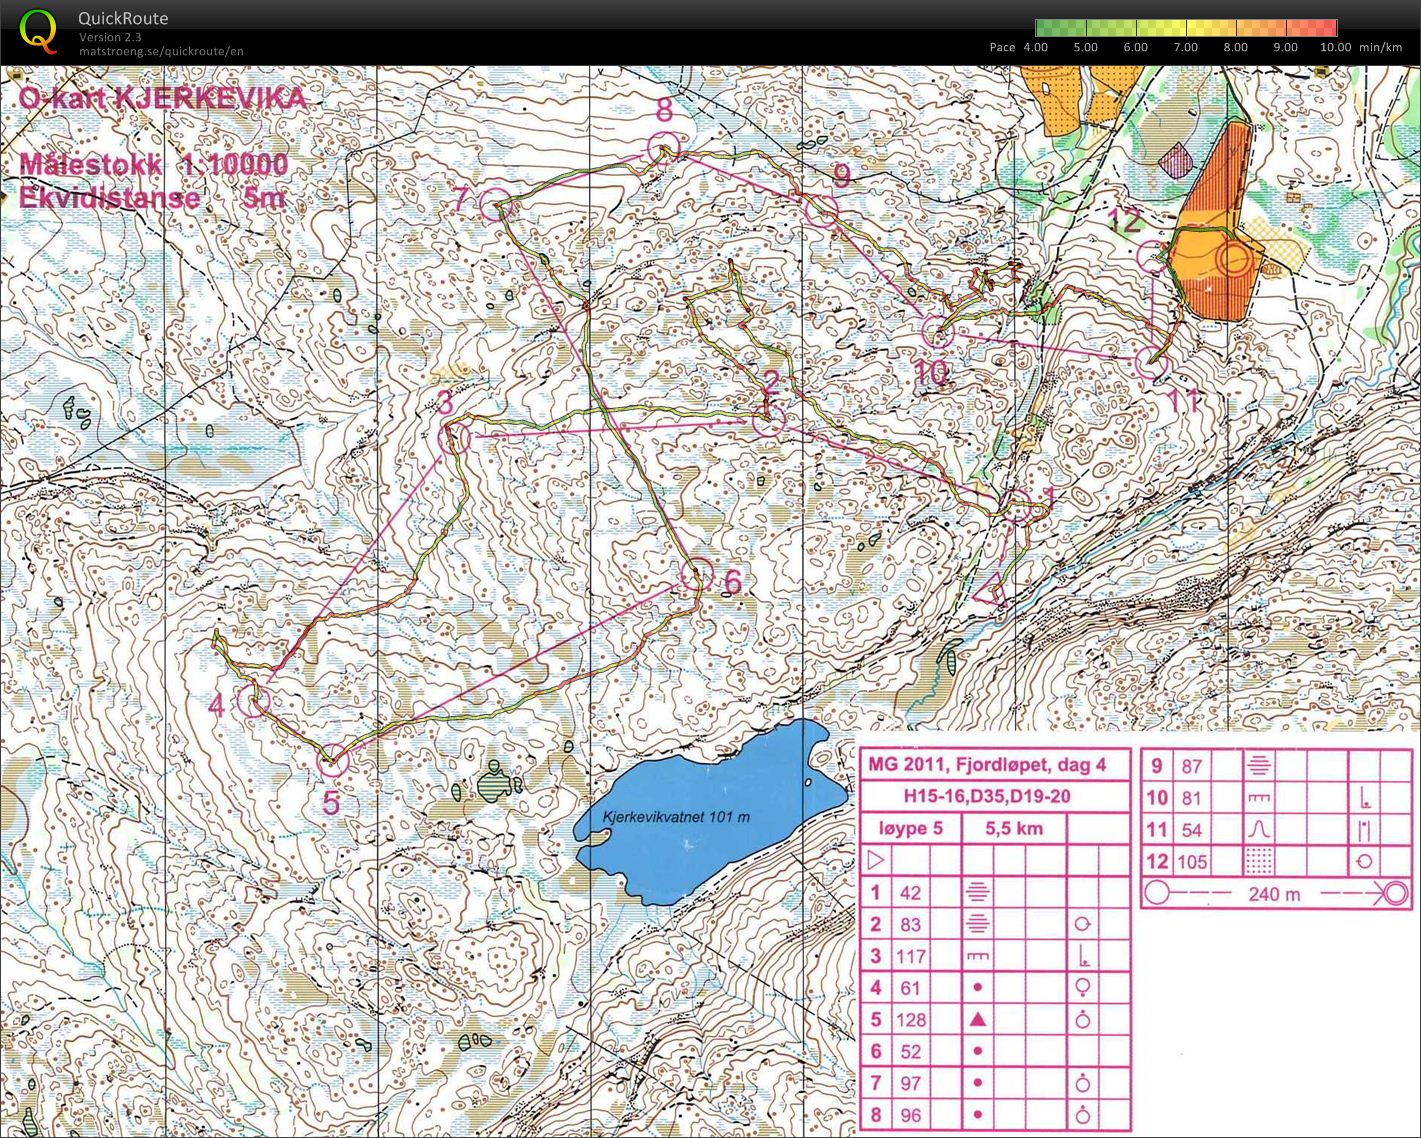Click control code 42 in the table

(910, 893)
